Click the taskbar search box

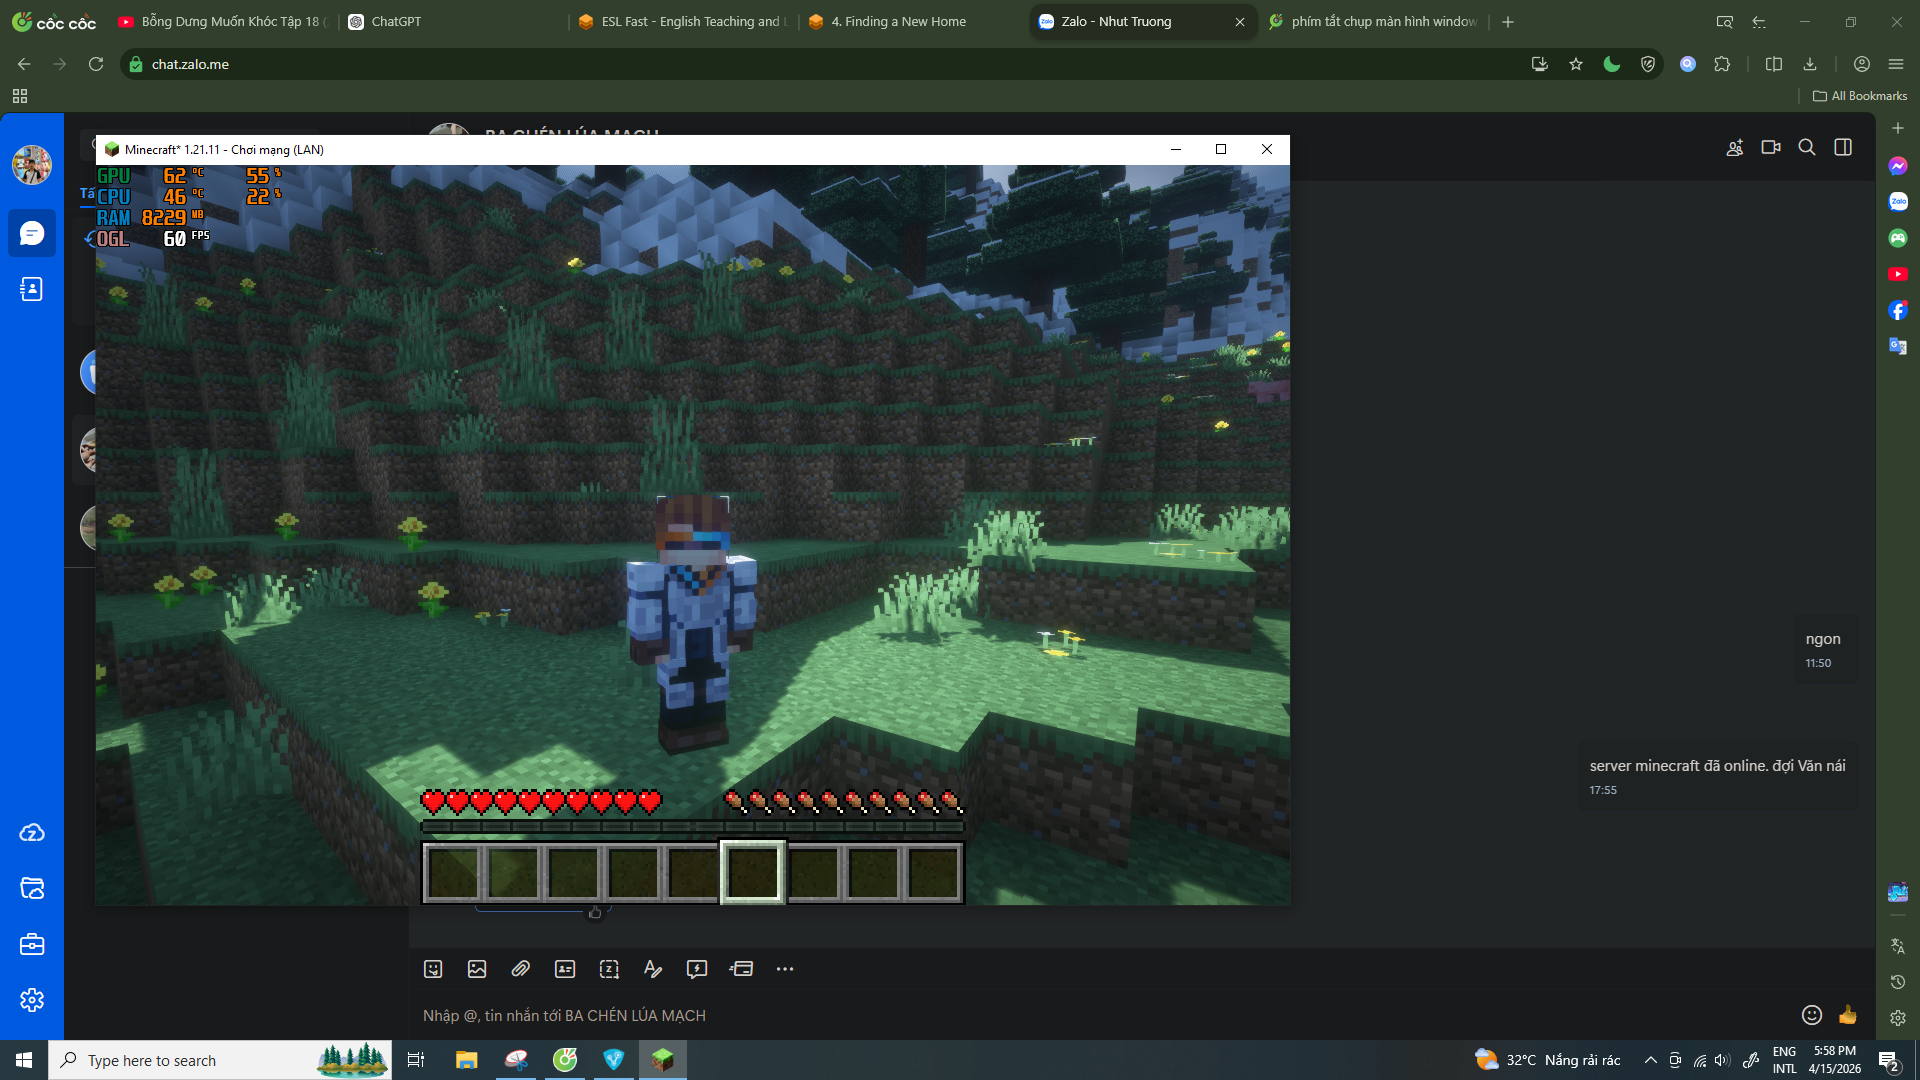pos(220,1060)
